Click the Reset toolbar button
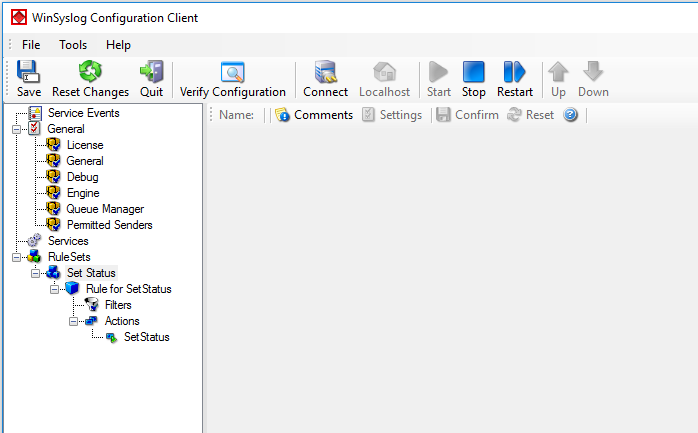This screenshot has height=433, width=698. coord(531,115)
